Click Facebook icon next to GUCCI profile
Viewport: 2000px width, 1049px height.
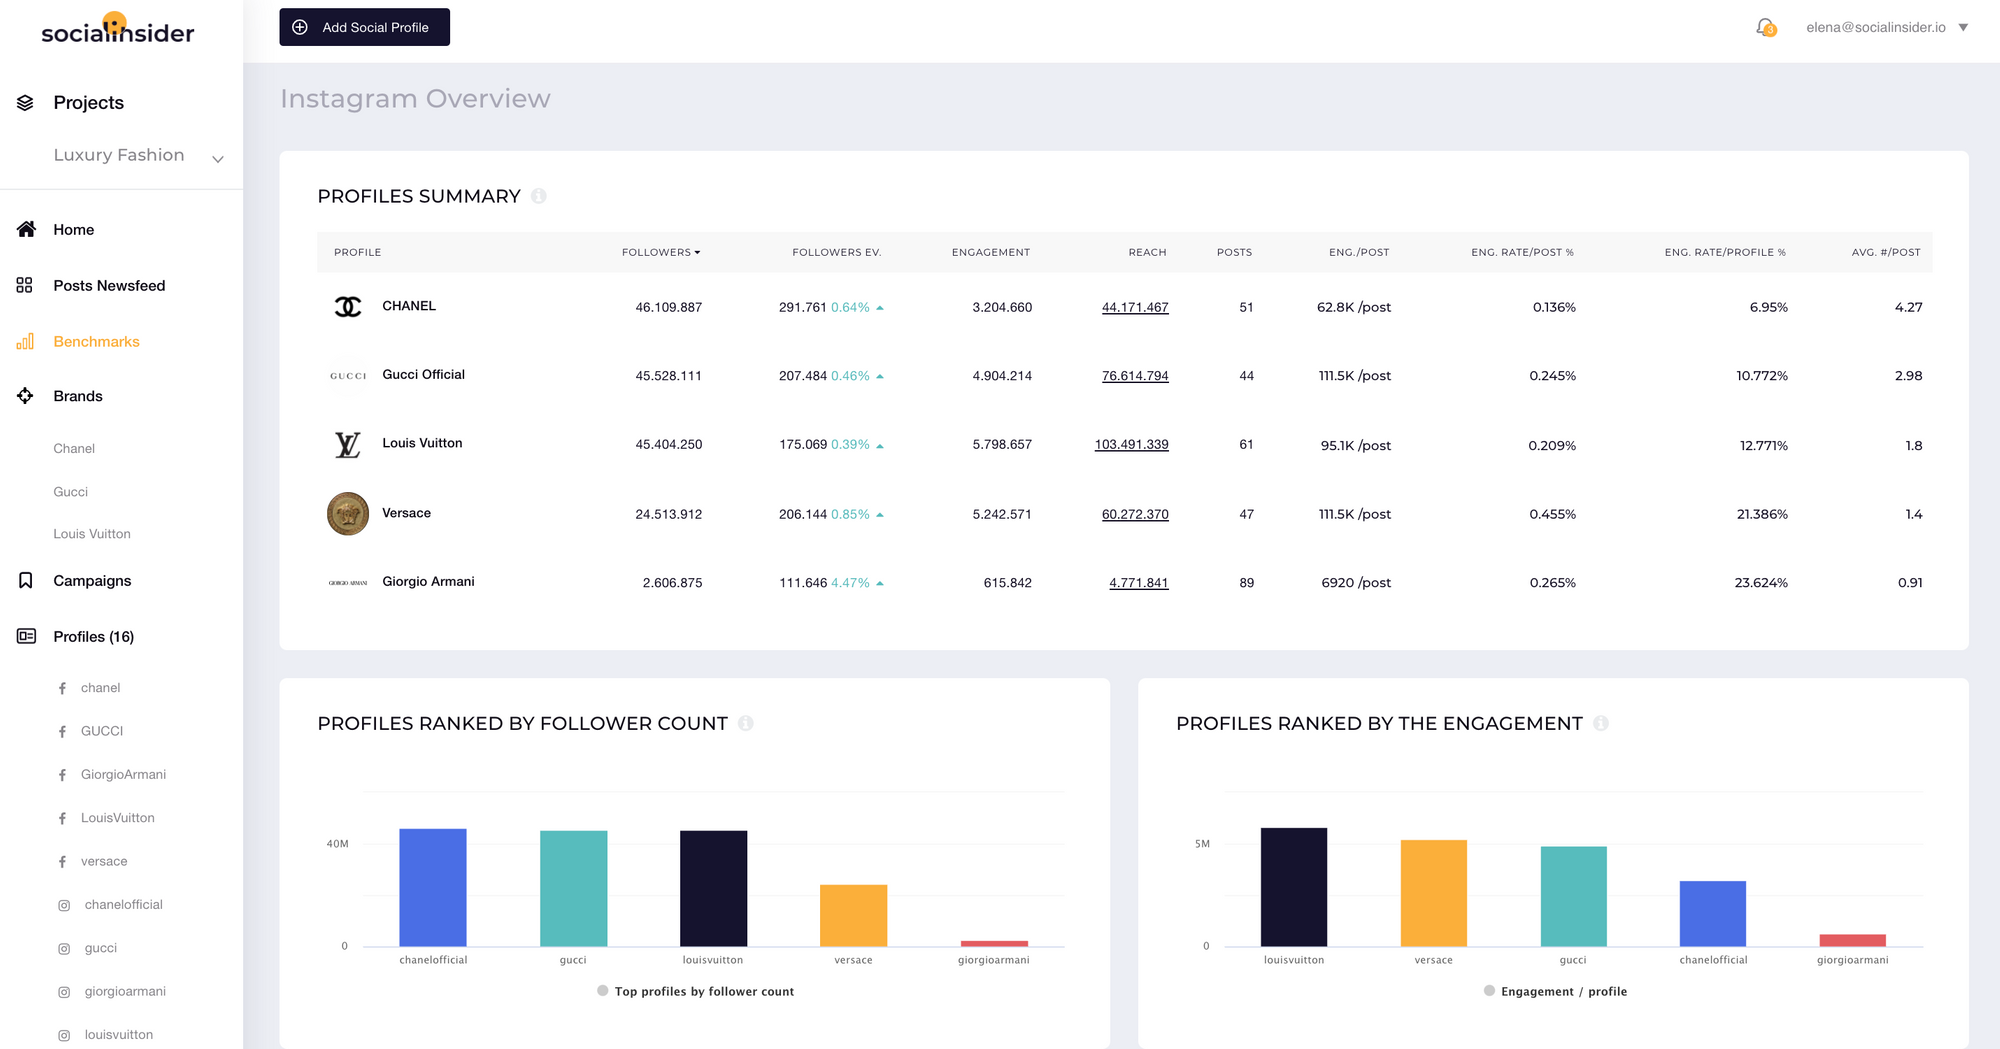point(63,732)
